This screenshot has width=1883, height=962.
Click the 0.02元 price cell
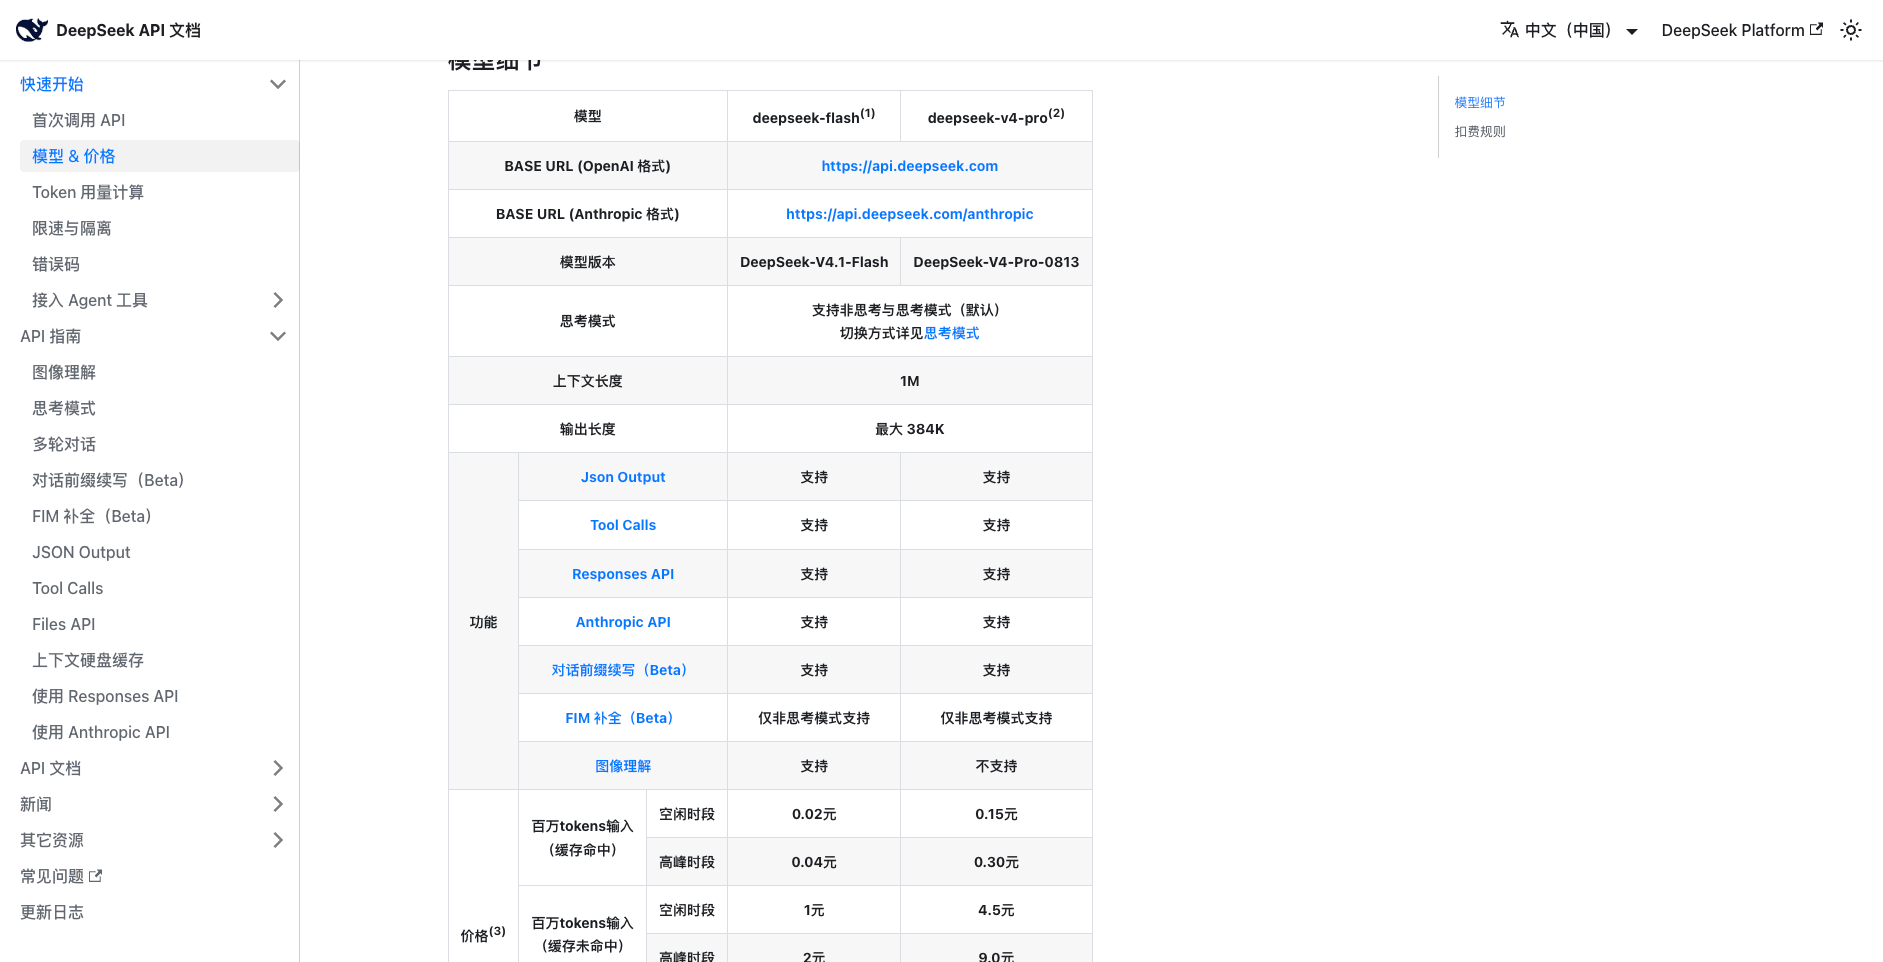coord(814,814)
